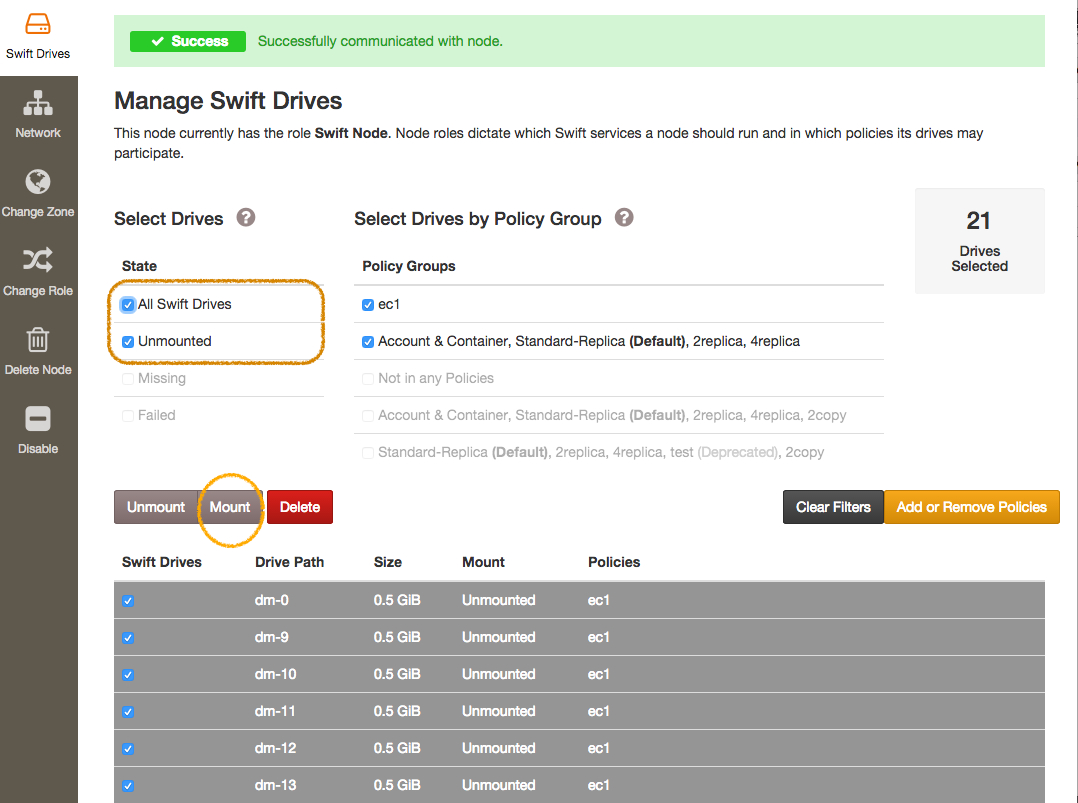Toggle the Missing state checkbox
1078x803 pixels.
(128, 379)
